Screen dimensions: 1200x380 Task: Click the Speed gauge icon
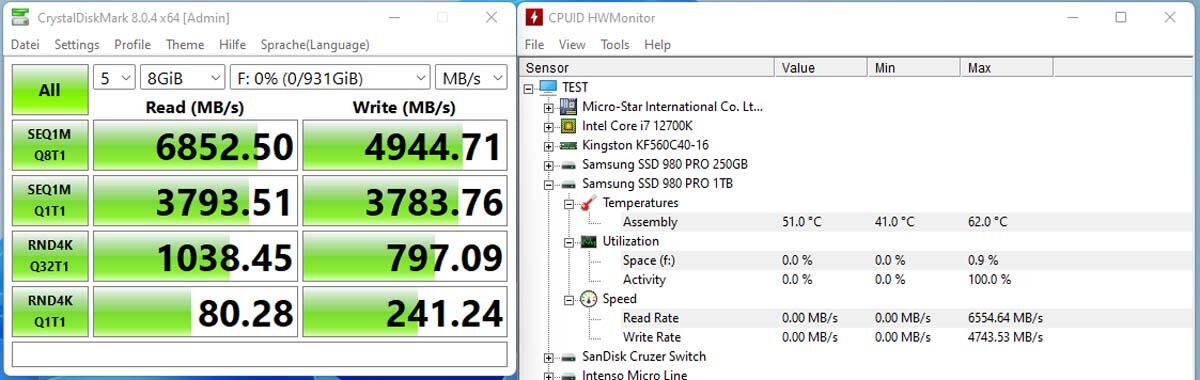(x=588, y=299)
